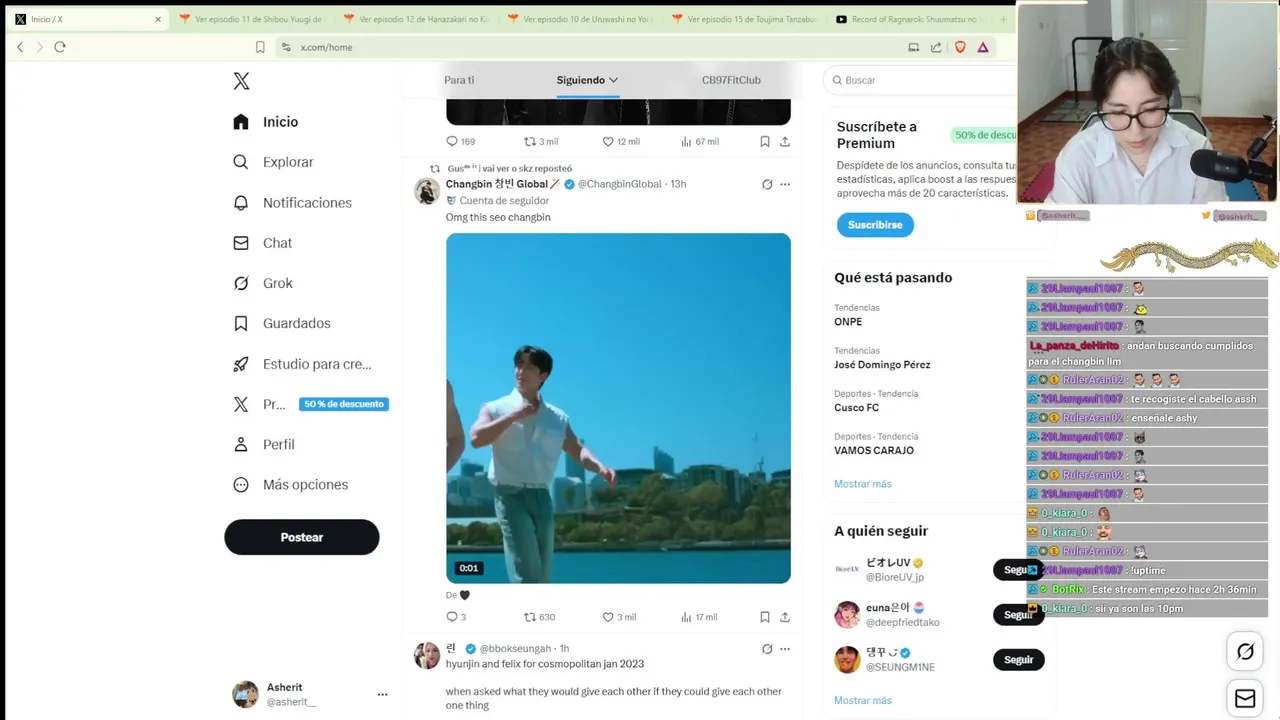The height and width of the screenshot is (720, 1280).
Task: Open Notificaciones in sidebar
Action: tap(292, 203)
